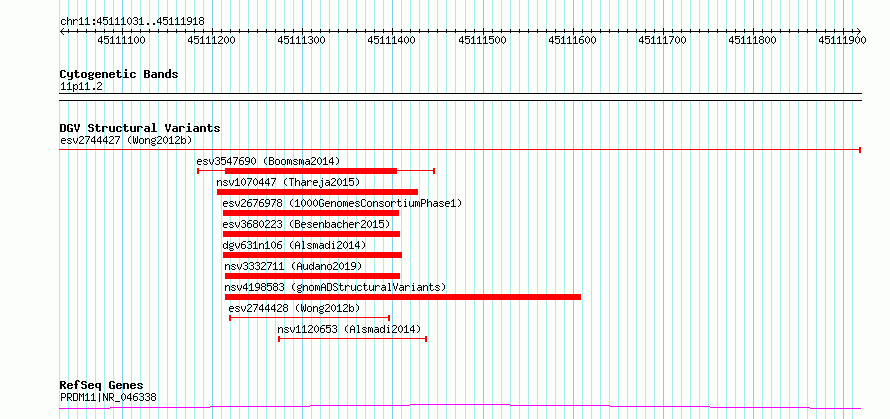Click ruler position 45111300
The height and width of the screenshot is (419, 890).
(x=302, y=40)
